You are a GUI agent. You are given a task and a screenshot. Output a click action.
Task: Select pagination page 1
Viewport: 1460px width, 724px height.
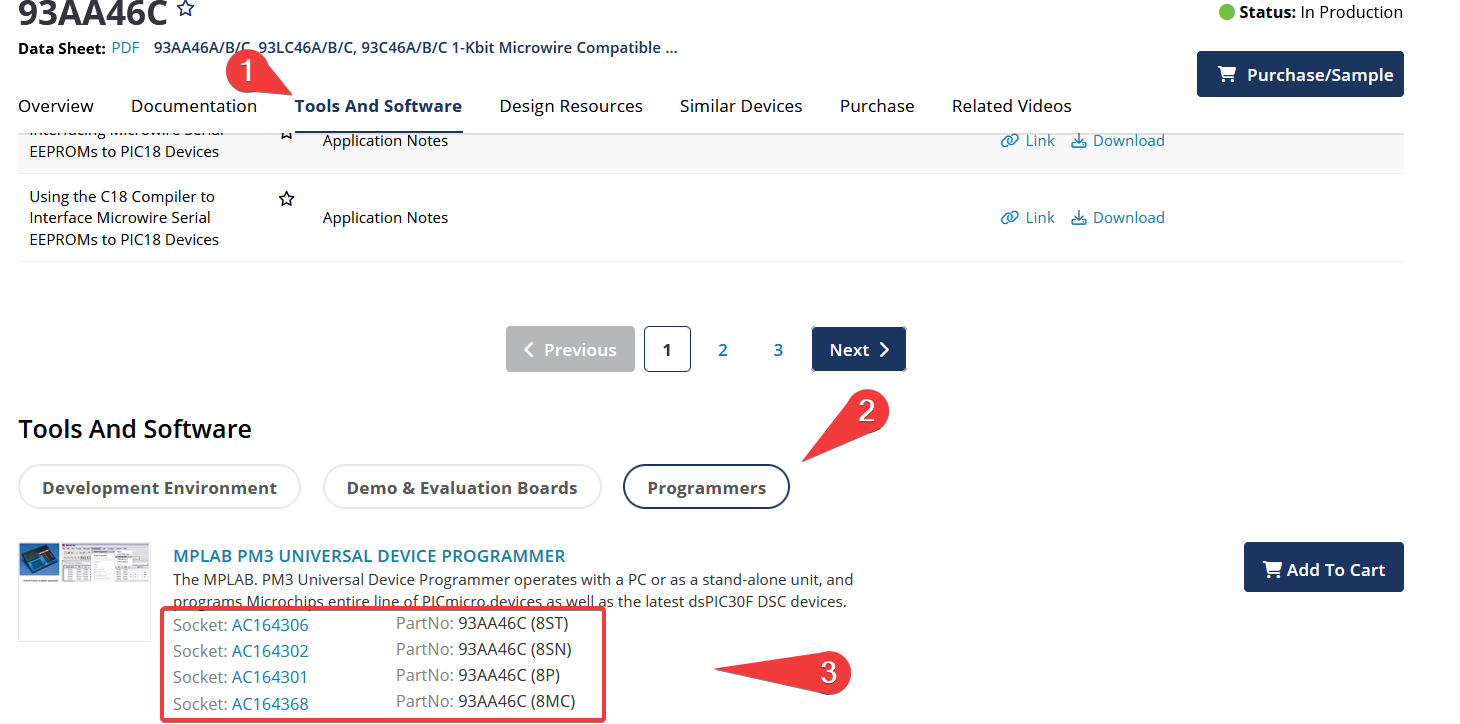click(x=667, y=349)
